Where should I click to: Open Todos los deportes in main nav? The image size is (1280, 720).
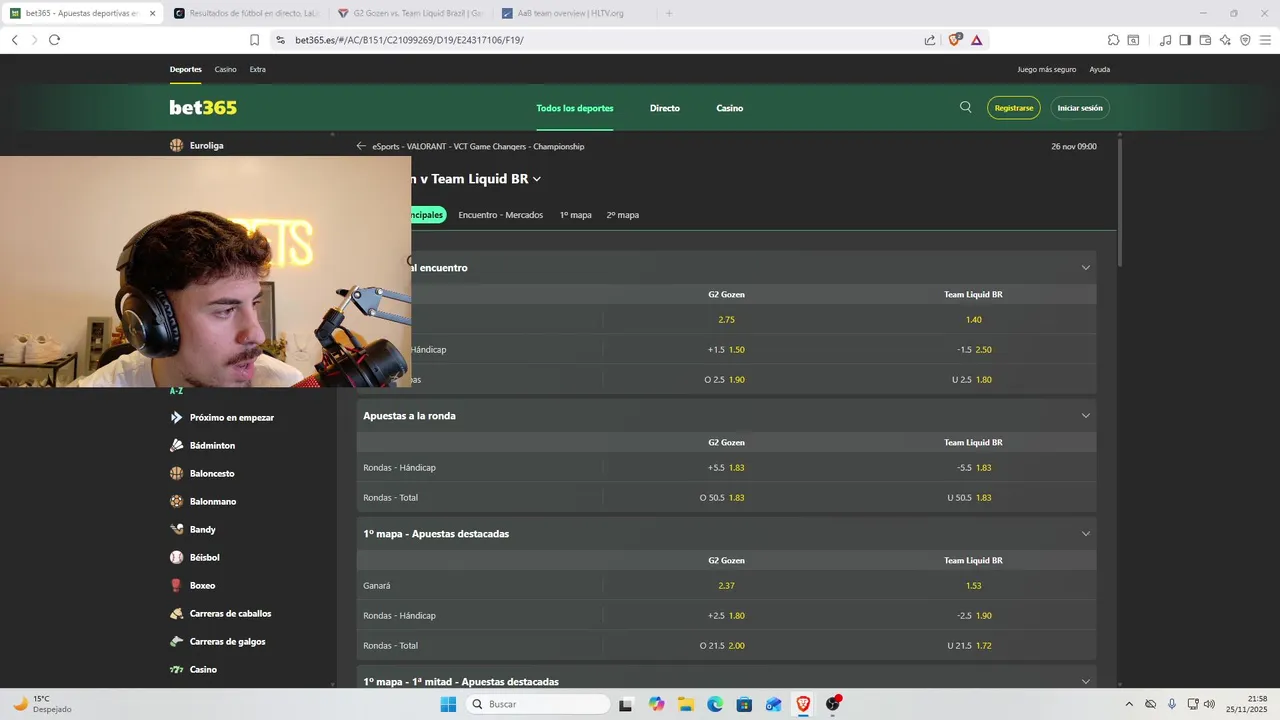575,108
